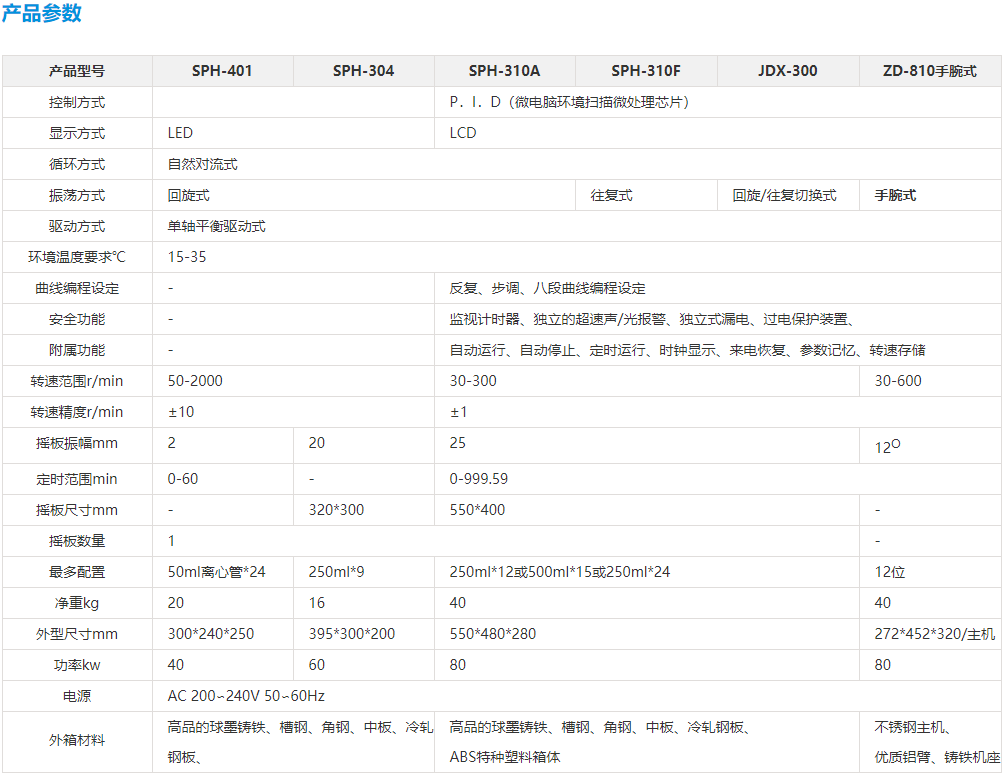Select the JDX-300 column header

(788, 71)
